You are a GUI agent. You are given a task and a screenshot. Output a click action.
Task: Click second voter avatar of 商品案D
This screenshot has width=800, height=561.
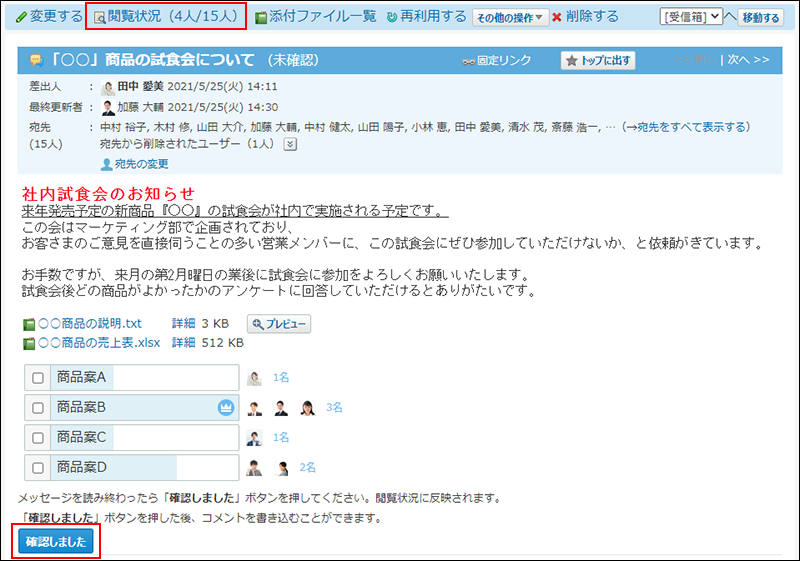(x=281, y=468)
